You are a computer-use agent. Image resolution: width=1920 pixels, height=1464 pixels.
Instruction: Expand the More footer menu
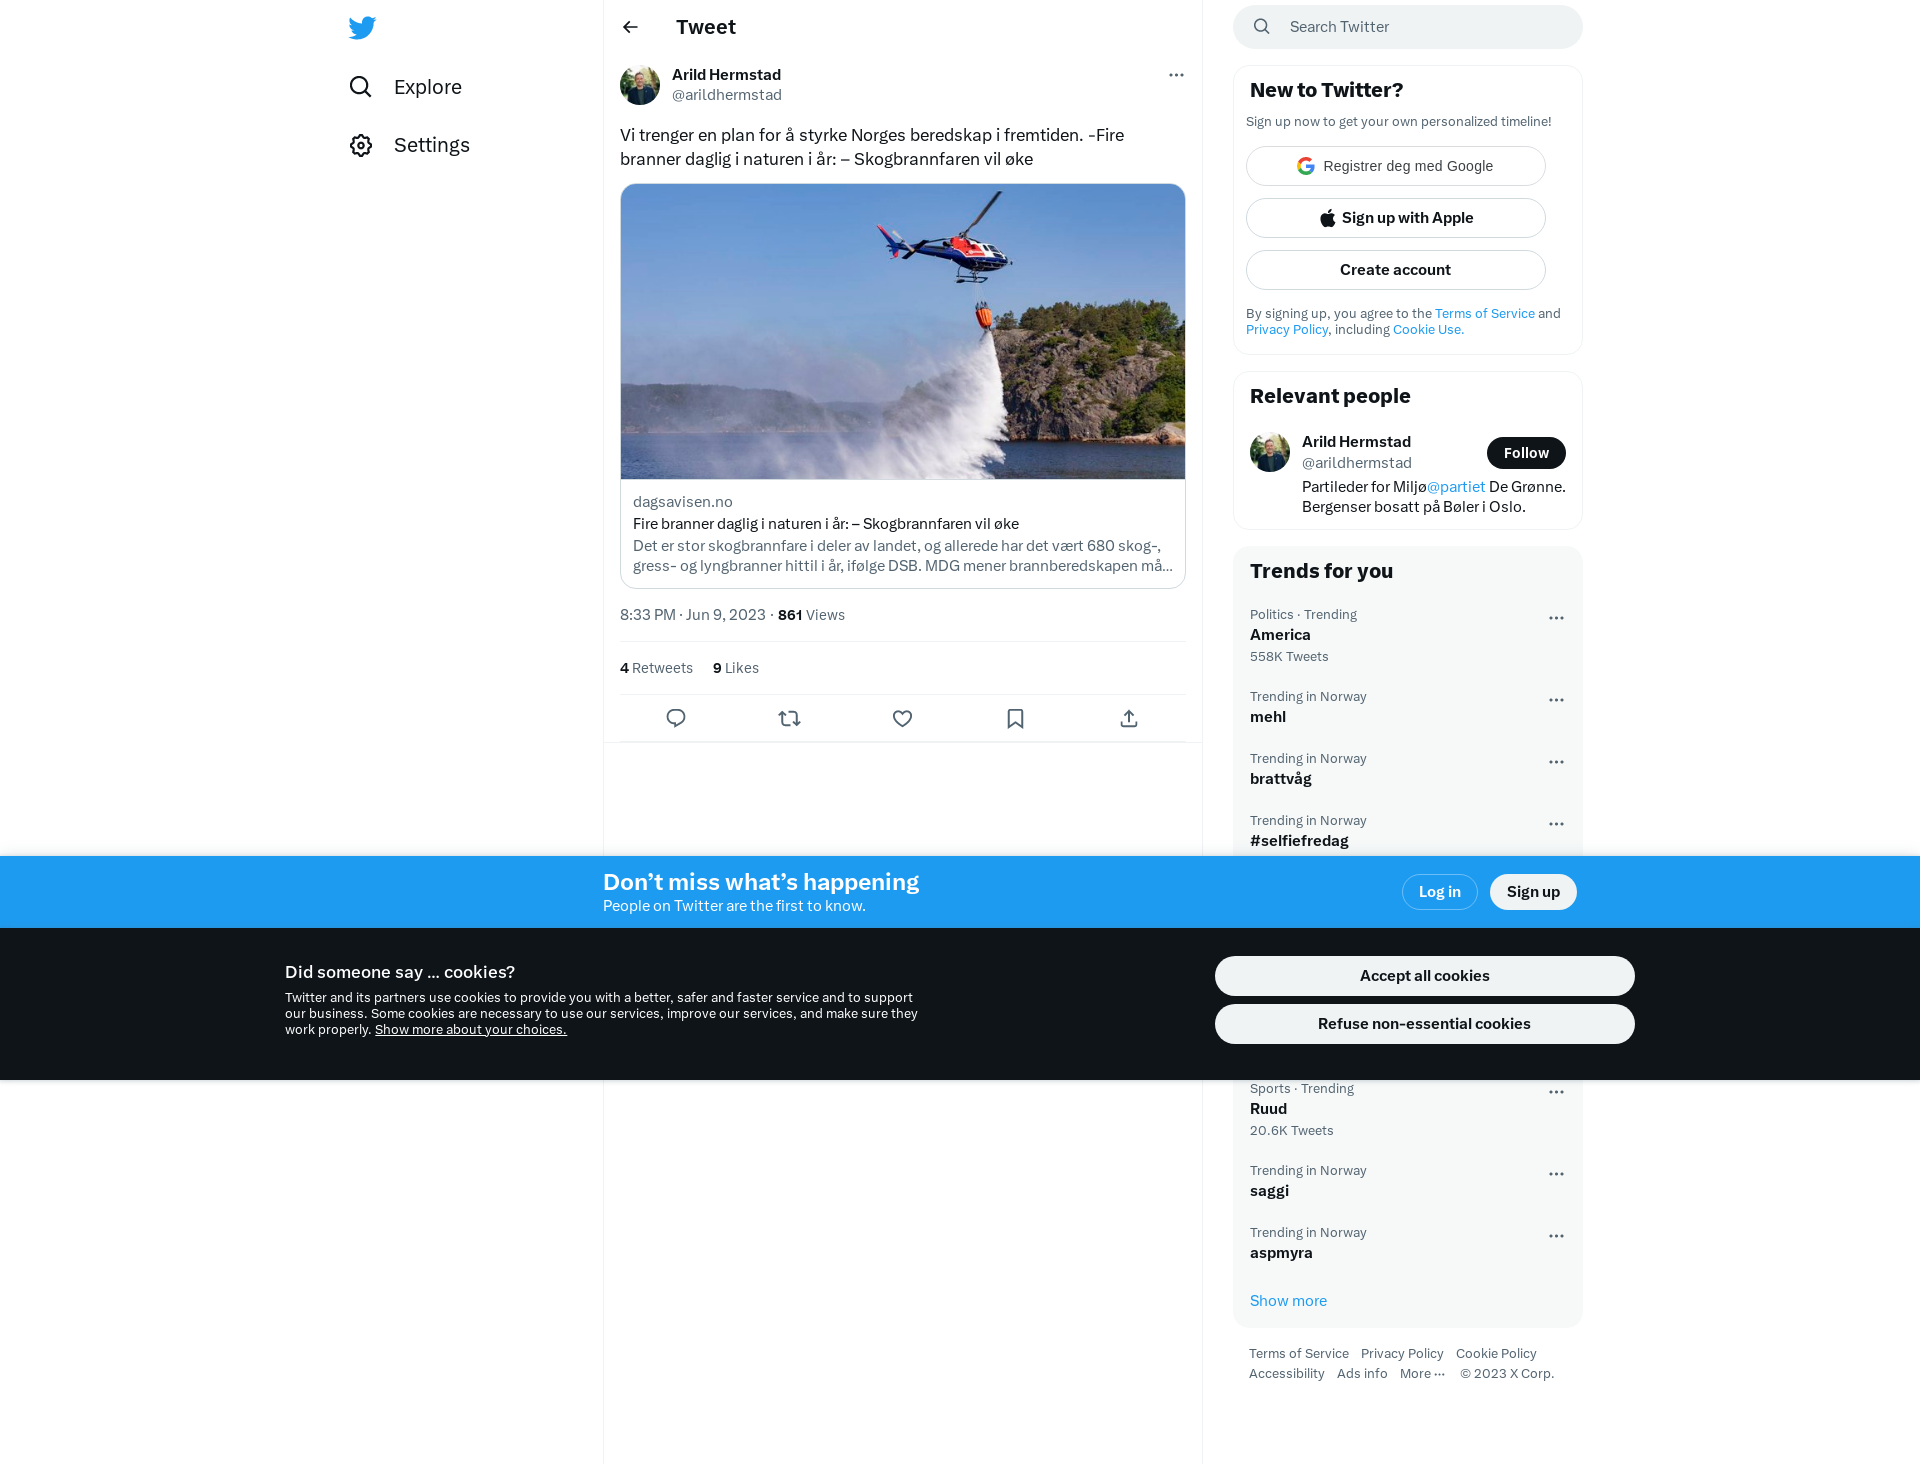[1422, 1373]
